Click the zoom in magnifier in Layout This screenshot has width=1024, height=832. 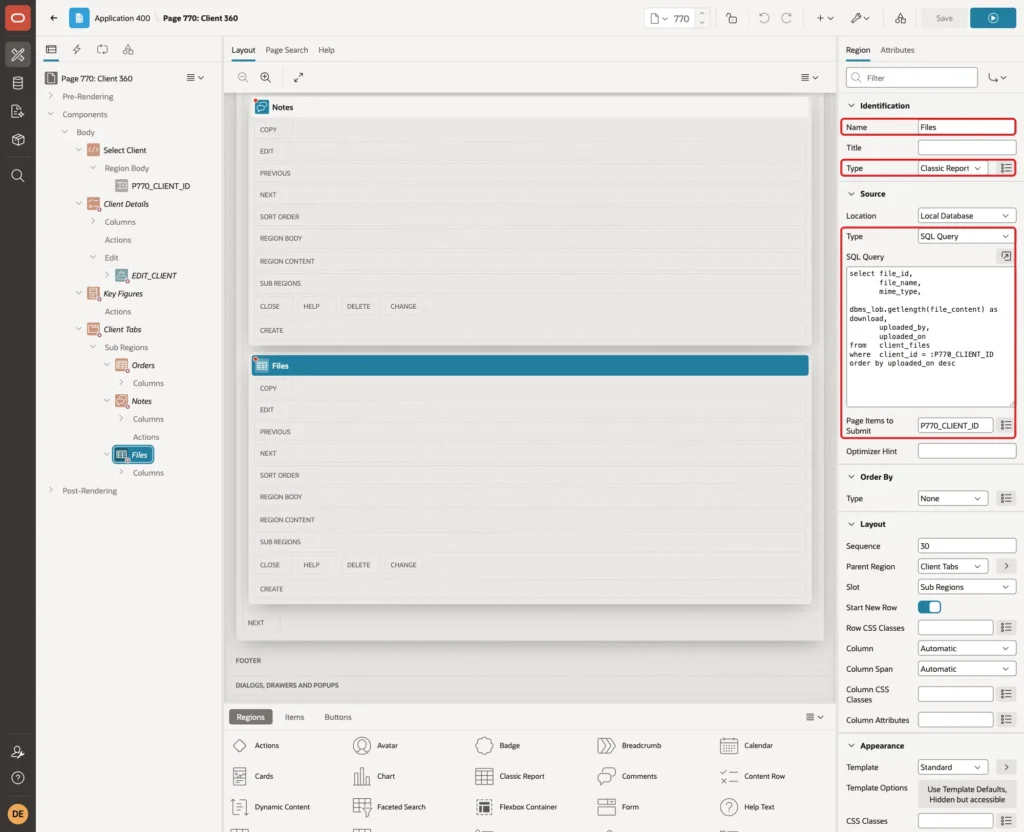tap(266, 78)
